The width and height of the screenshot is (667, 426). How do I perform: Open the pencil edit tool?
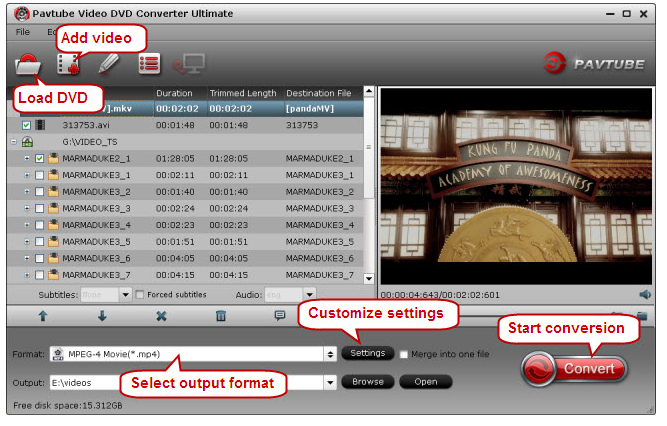click(107, 64)
